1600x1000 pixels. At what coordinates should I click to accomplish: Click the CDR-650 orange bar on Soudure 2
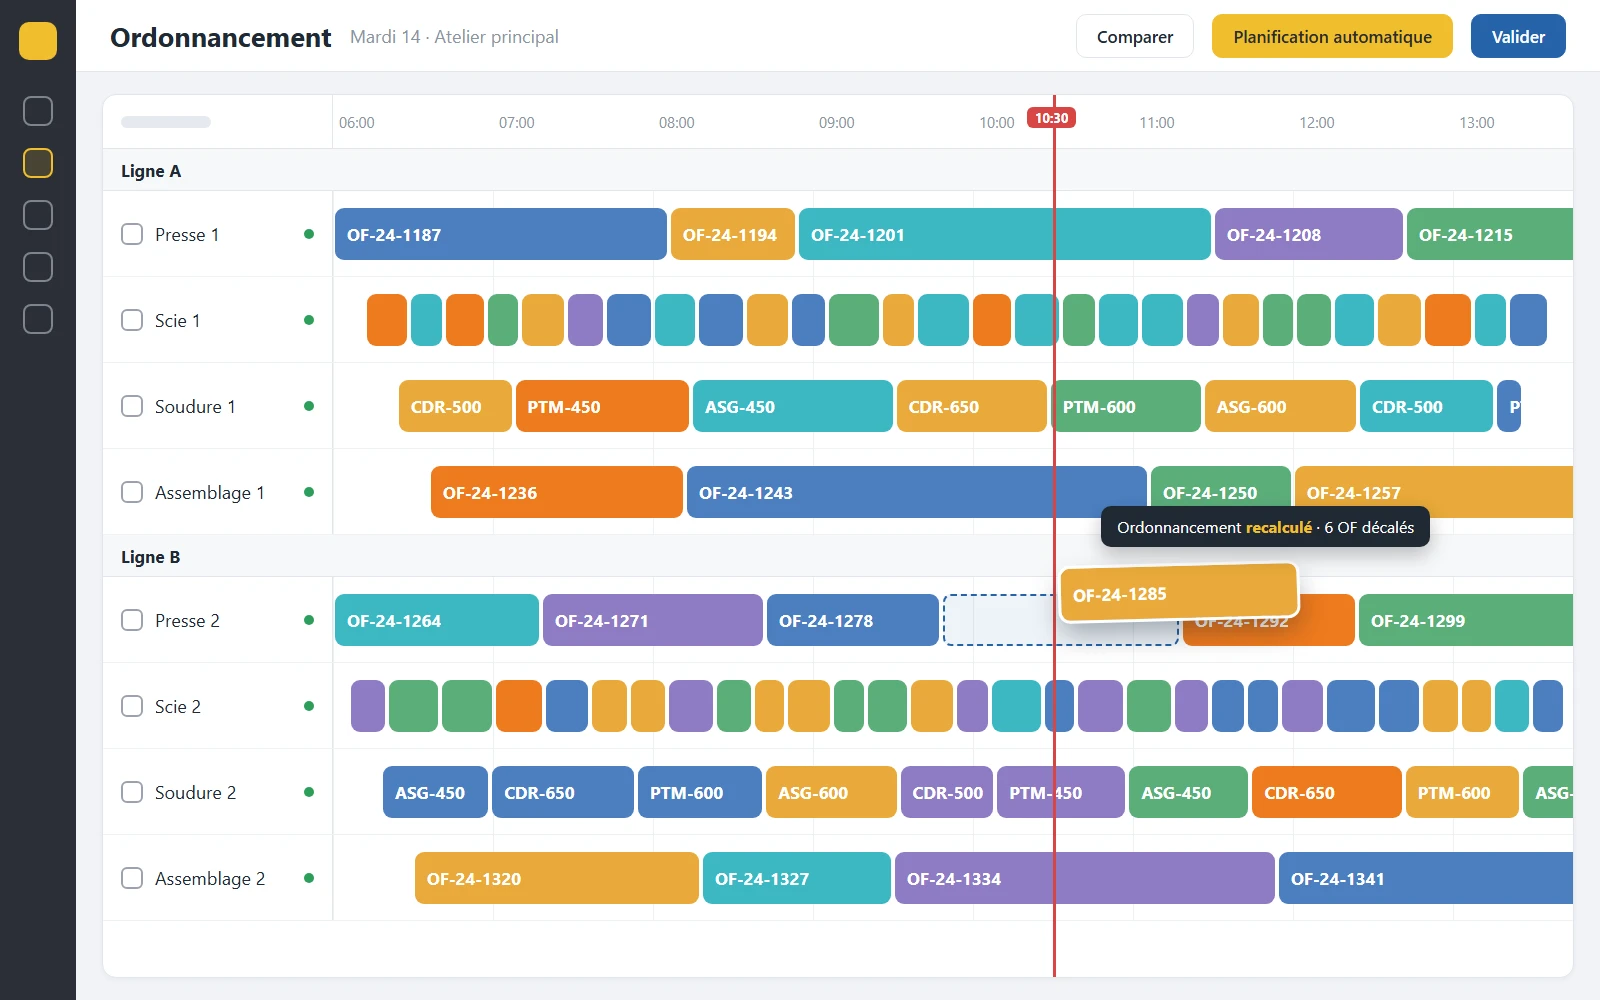[1327, 792]
